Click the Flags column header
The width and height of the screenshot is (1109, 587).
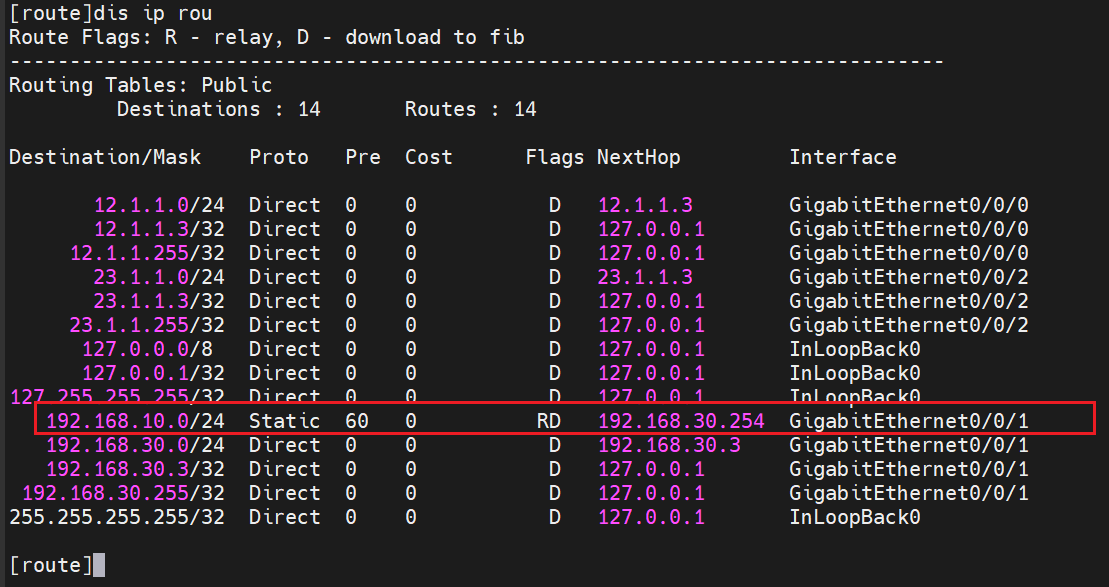[555, 157]
